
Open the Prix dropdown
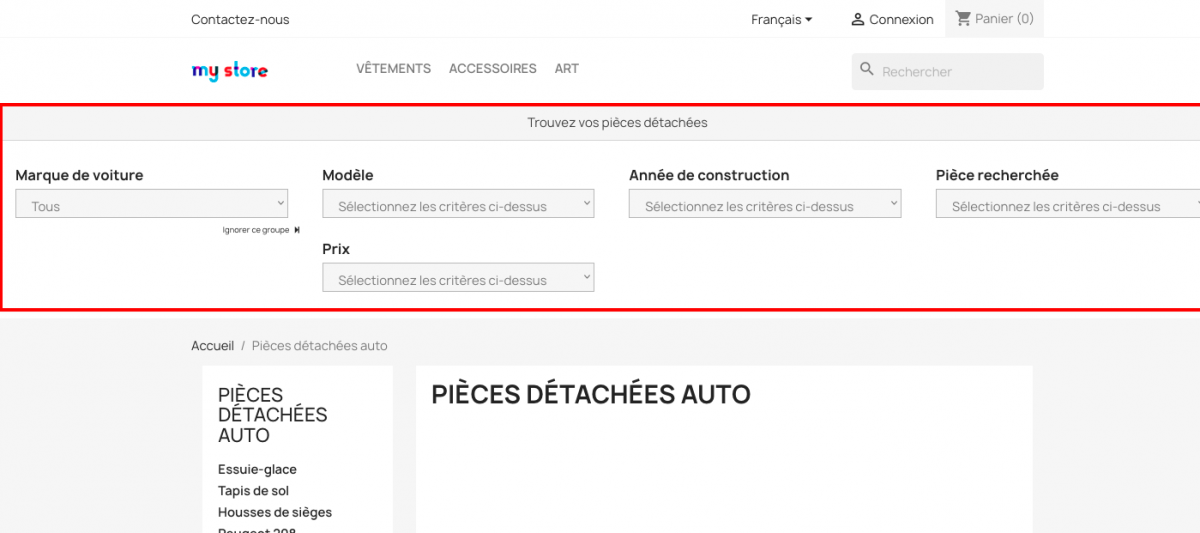point(458,278)
